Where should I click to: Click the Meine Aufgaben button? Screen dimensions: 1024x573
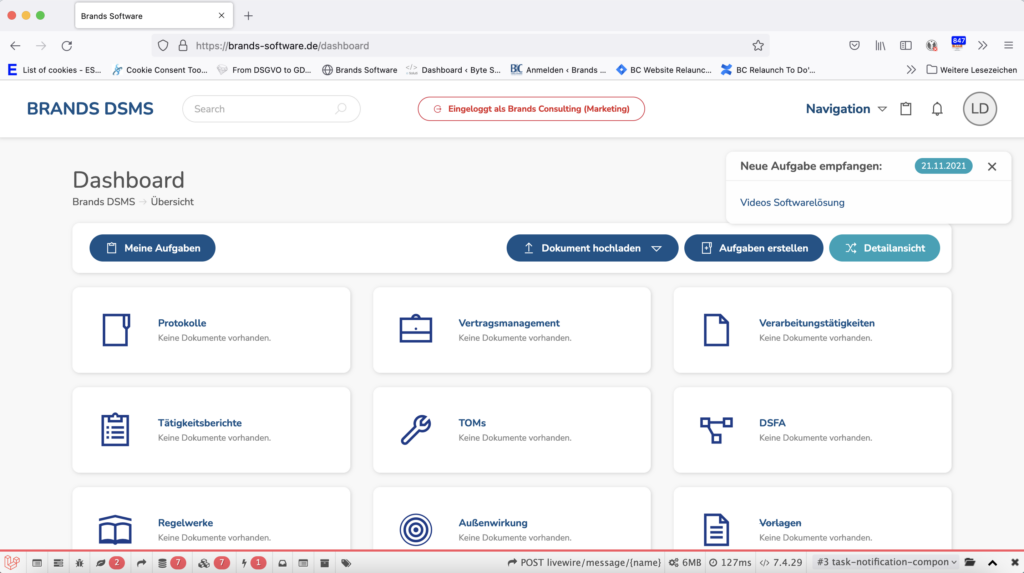[152, 248]
